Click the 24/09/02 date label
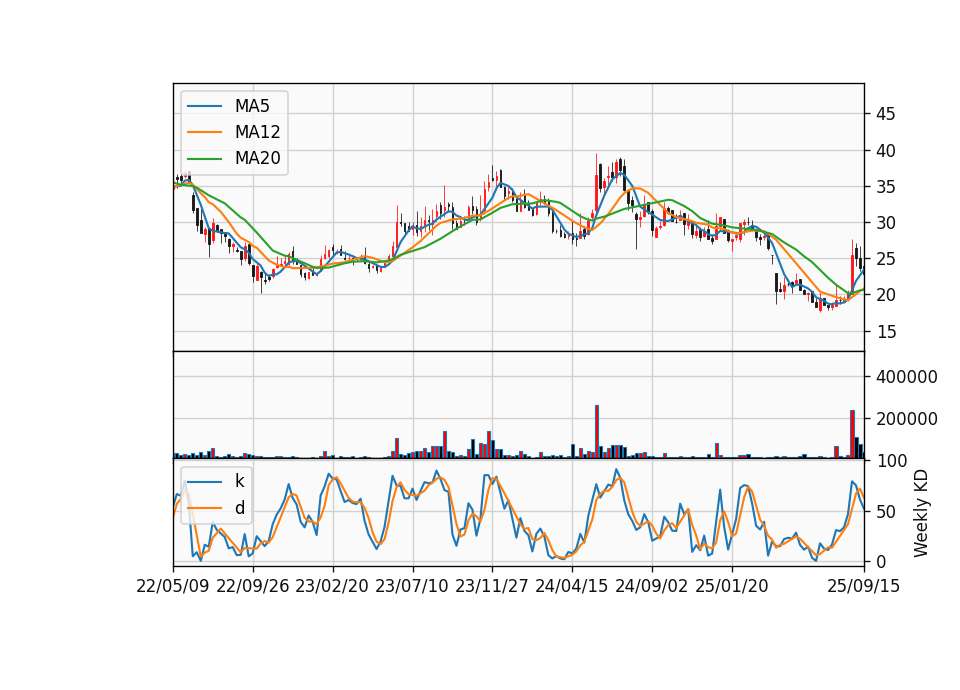Image resolution: width=960 pixels, height=690 pixels. [x=651, y=587]
